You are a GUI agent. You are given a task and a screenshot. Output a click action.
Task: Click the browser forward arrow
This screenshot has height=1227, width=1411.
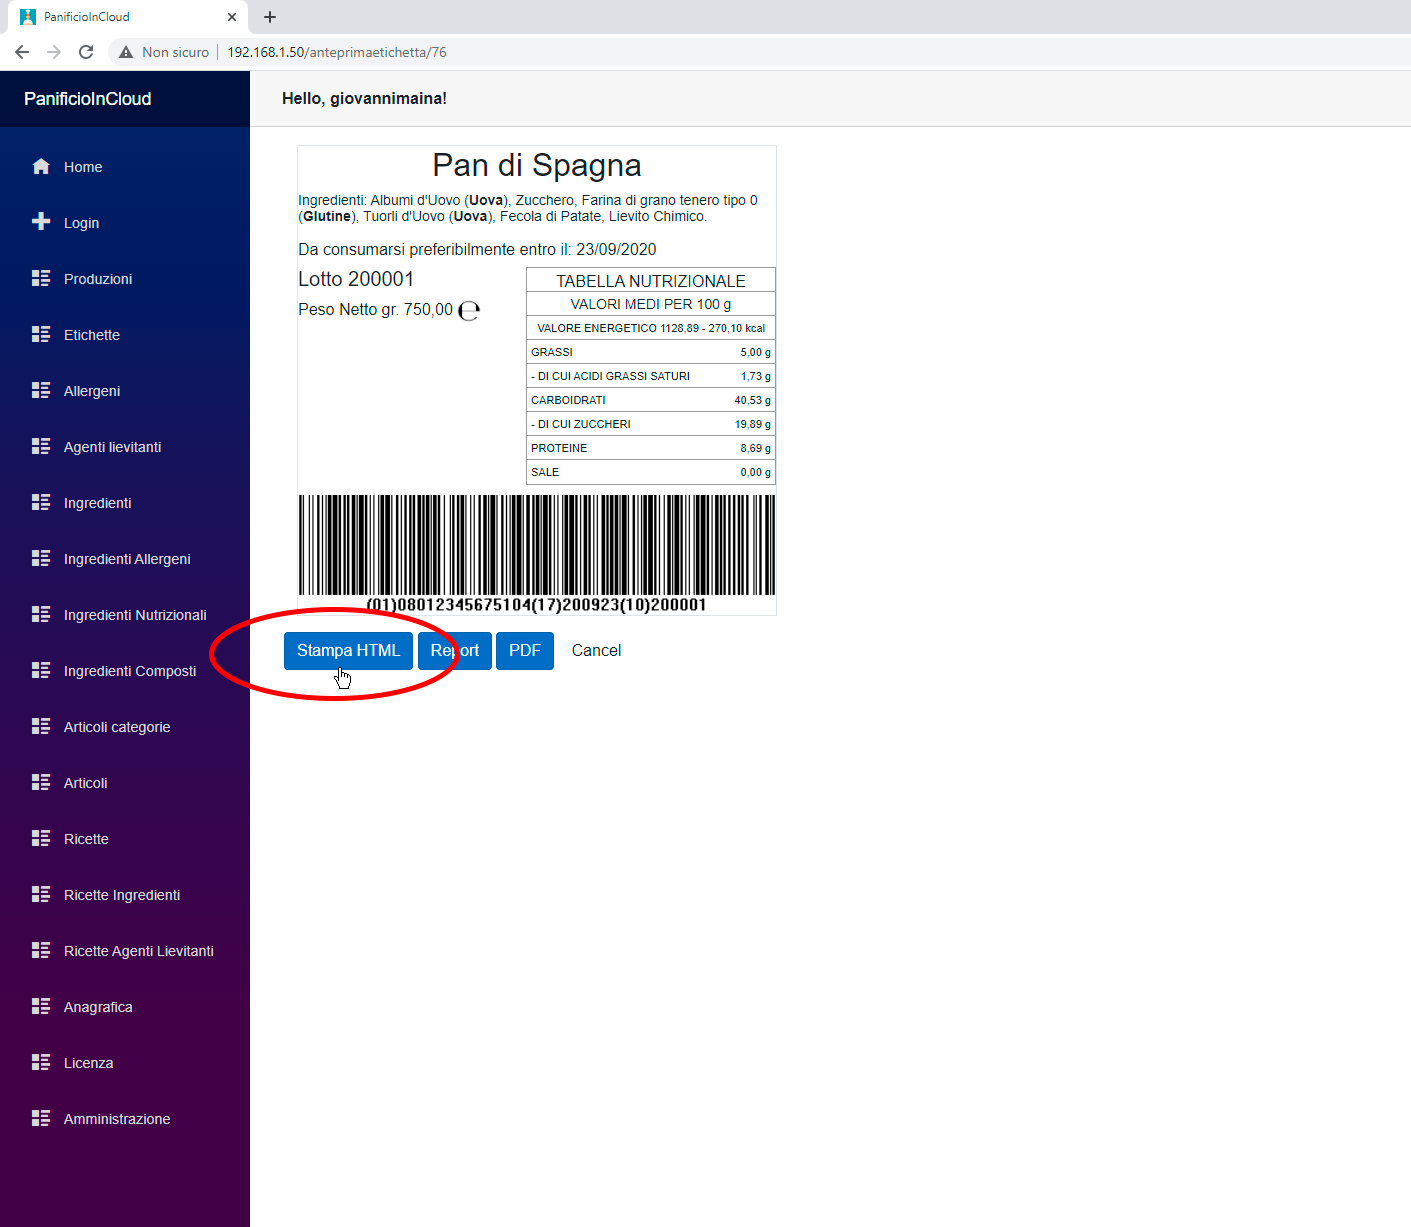(54, 52)
